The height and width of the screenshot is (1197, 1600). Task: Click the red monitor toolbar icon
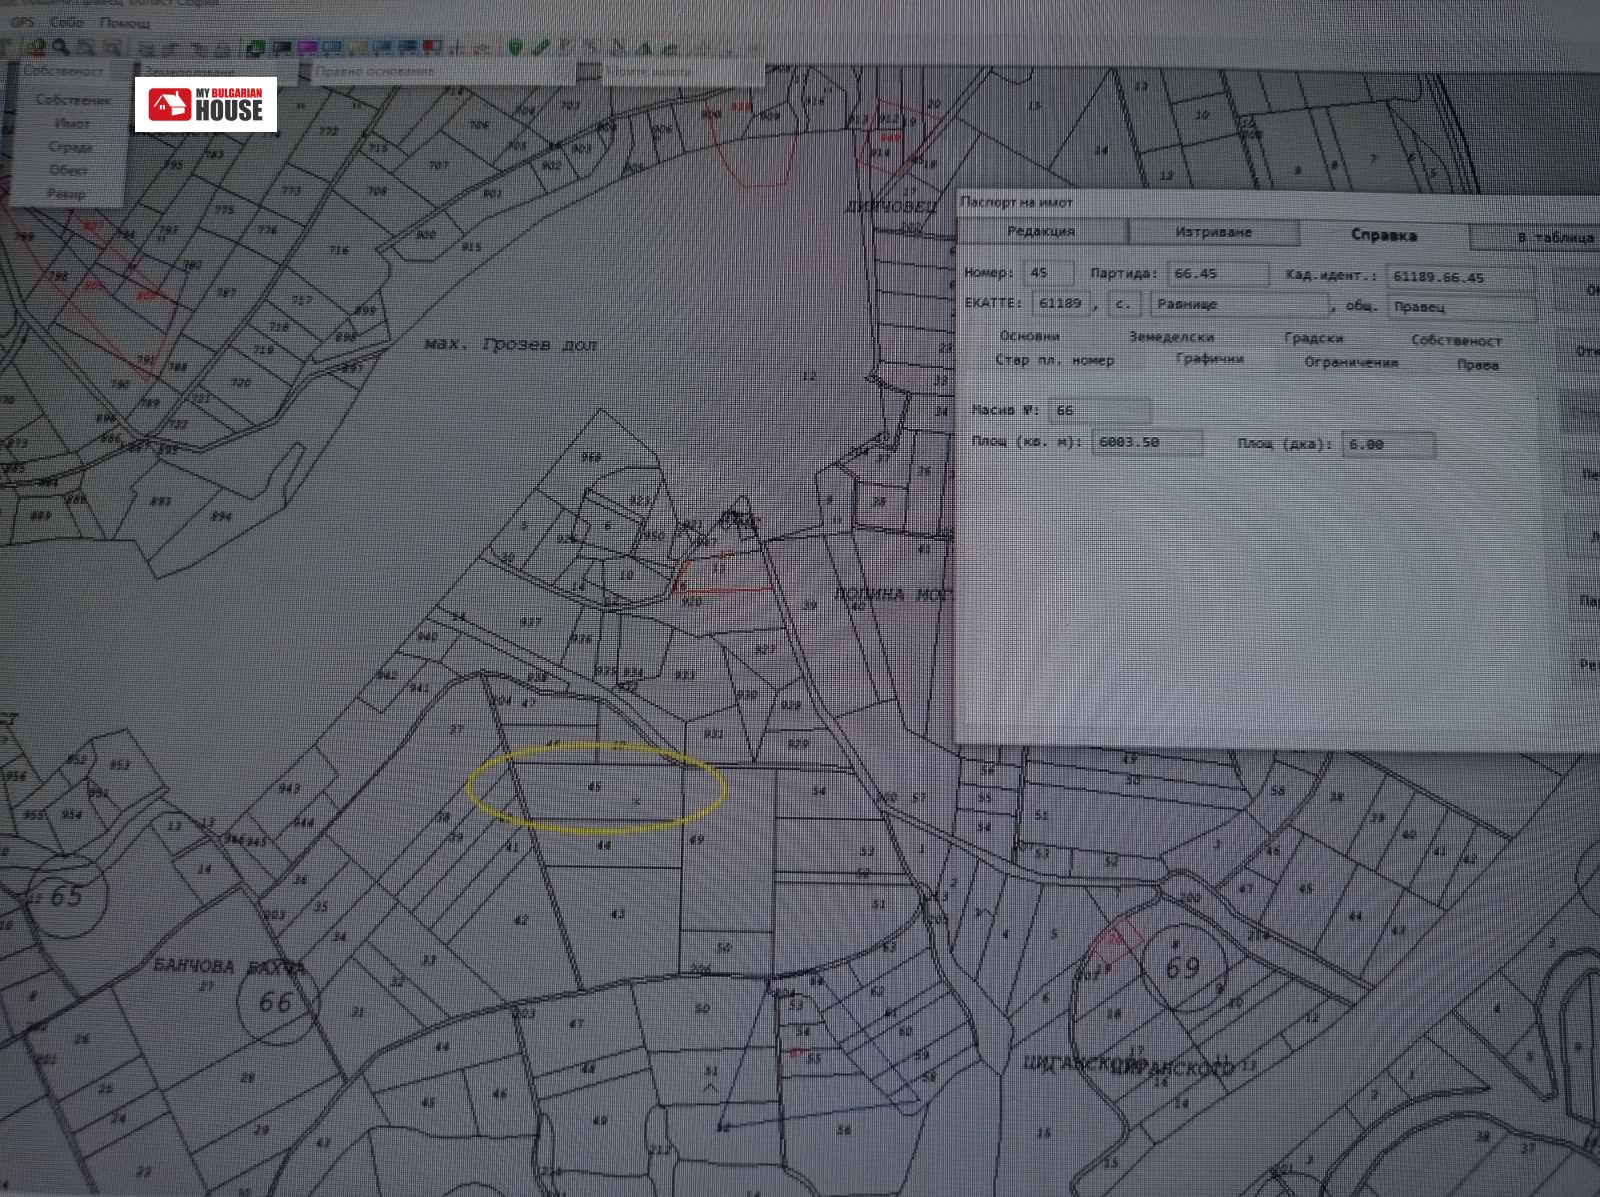click(432, 47)
